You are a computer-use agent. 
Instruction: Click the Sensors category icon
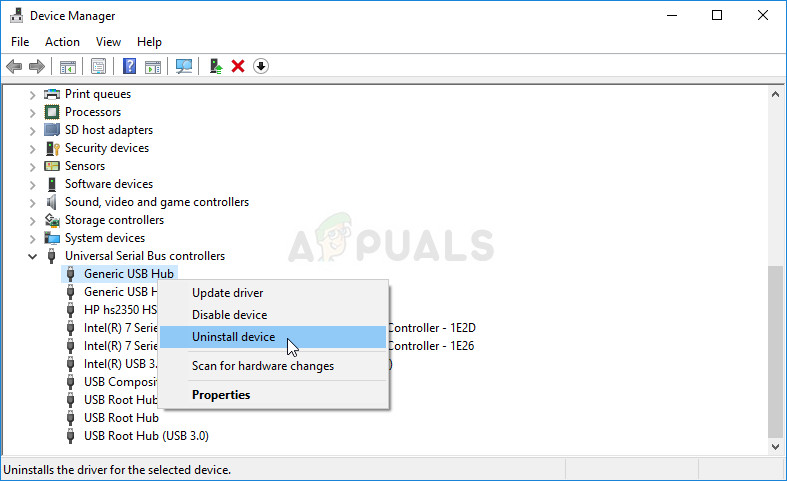(x=52, y=166)
